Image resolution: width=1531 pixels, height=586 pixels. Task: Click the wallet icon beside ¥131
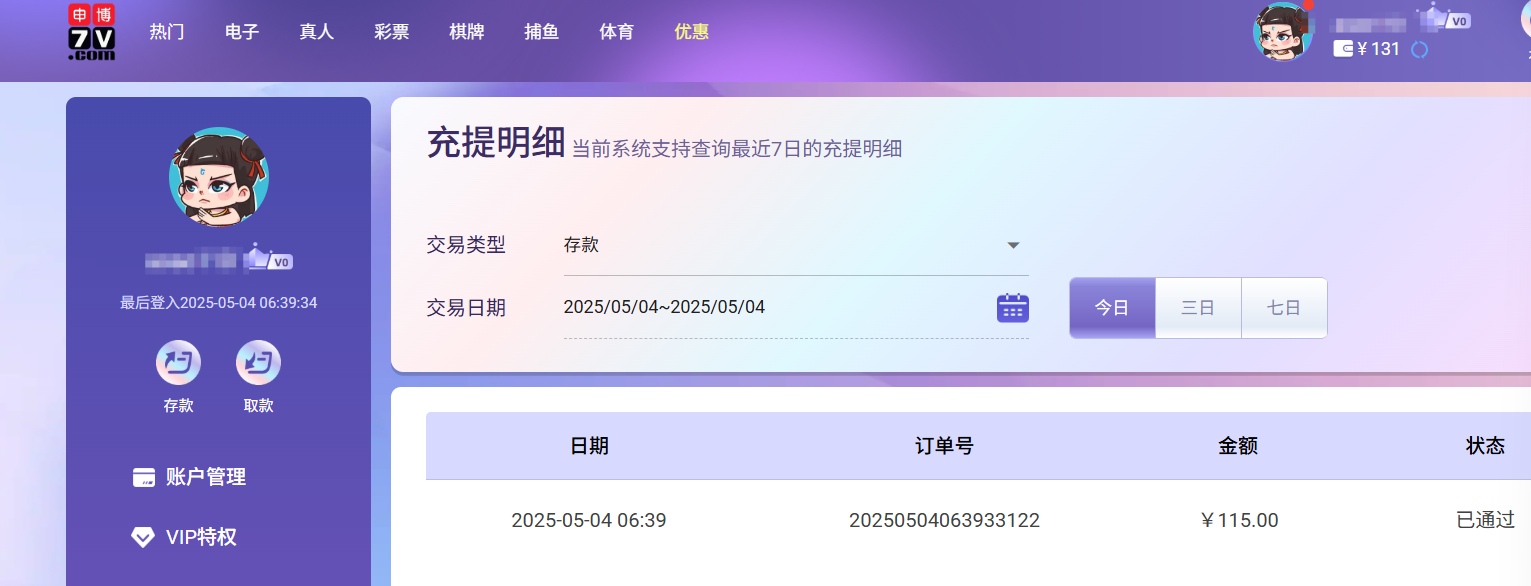1343,49
